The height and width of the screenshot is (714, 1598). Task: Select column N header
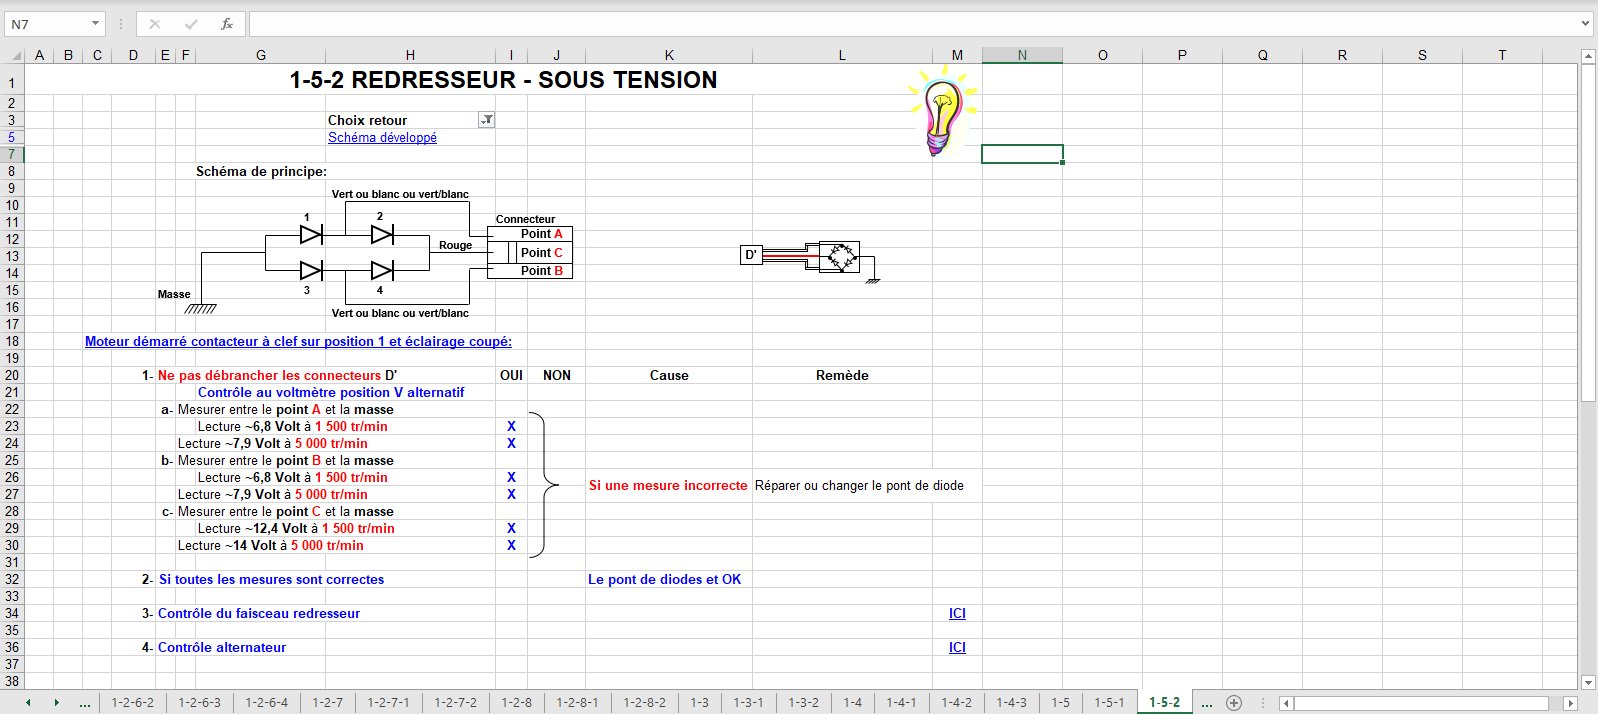[1022, 55]
